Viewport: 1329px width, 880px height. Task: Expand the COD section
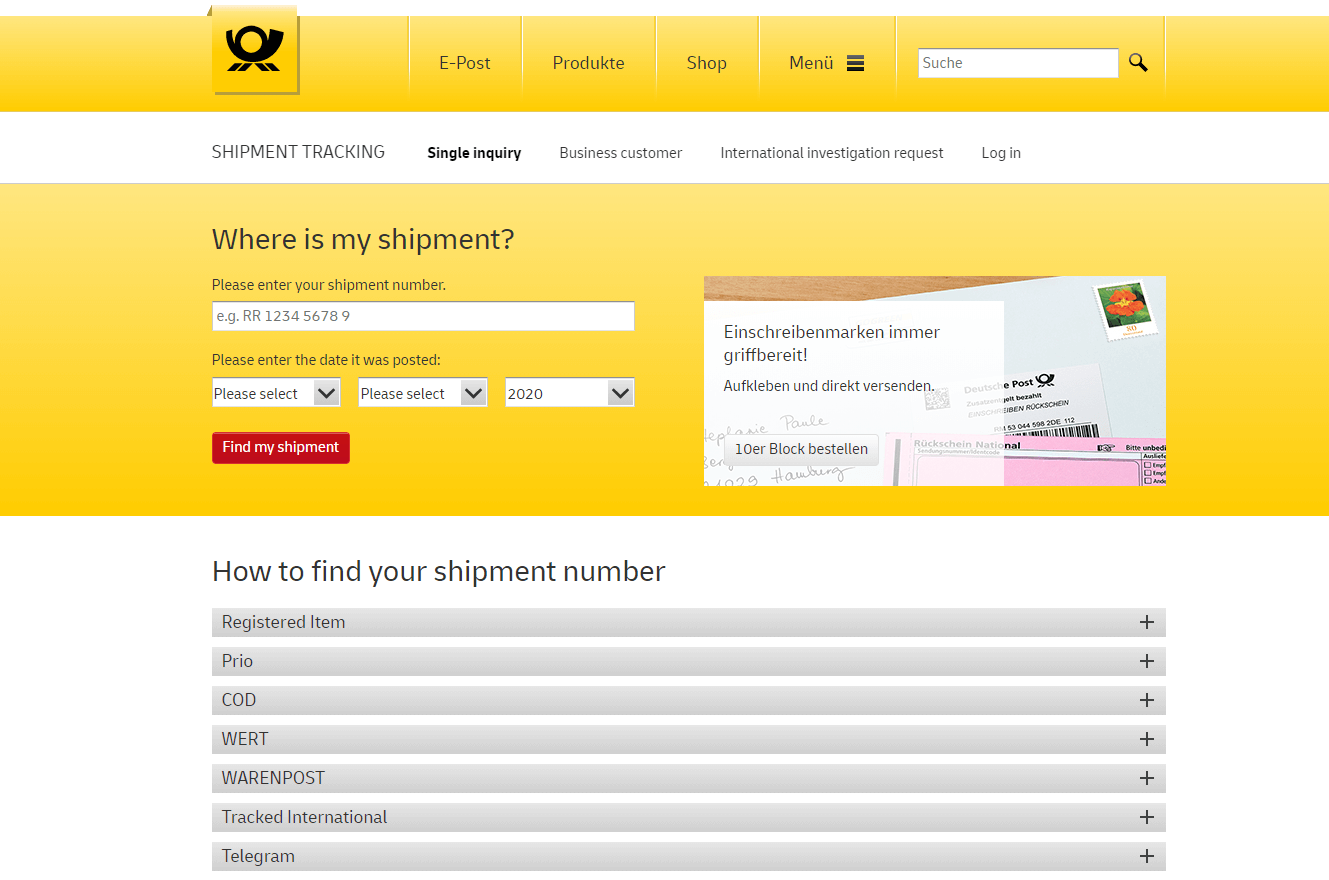pos(1146,699)
